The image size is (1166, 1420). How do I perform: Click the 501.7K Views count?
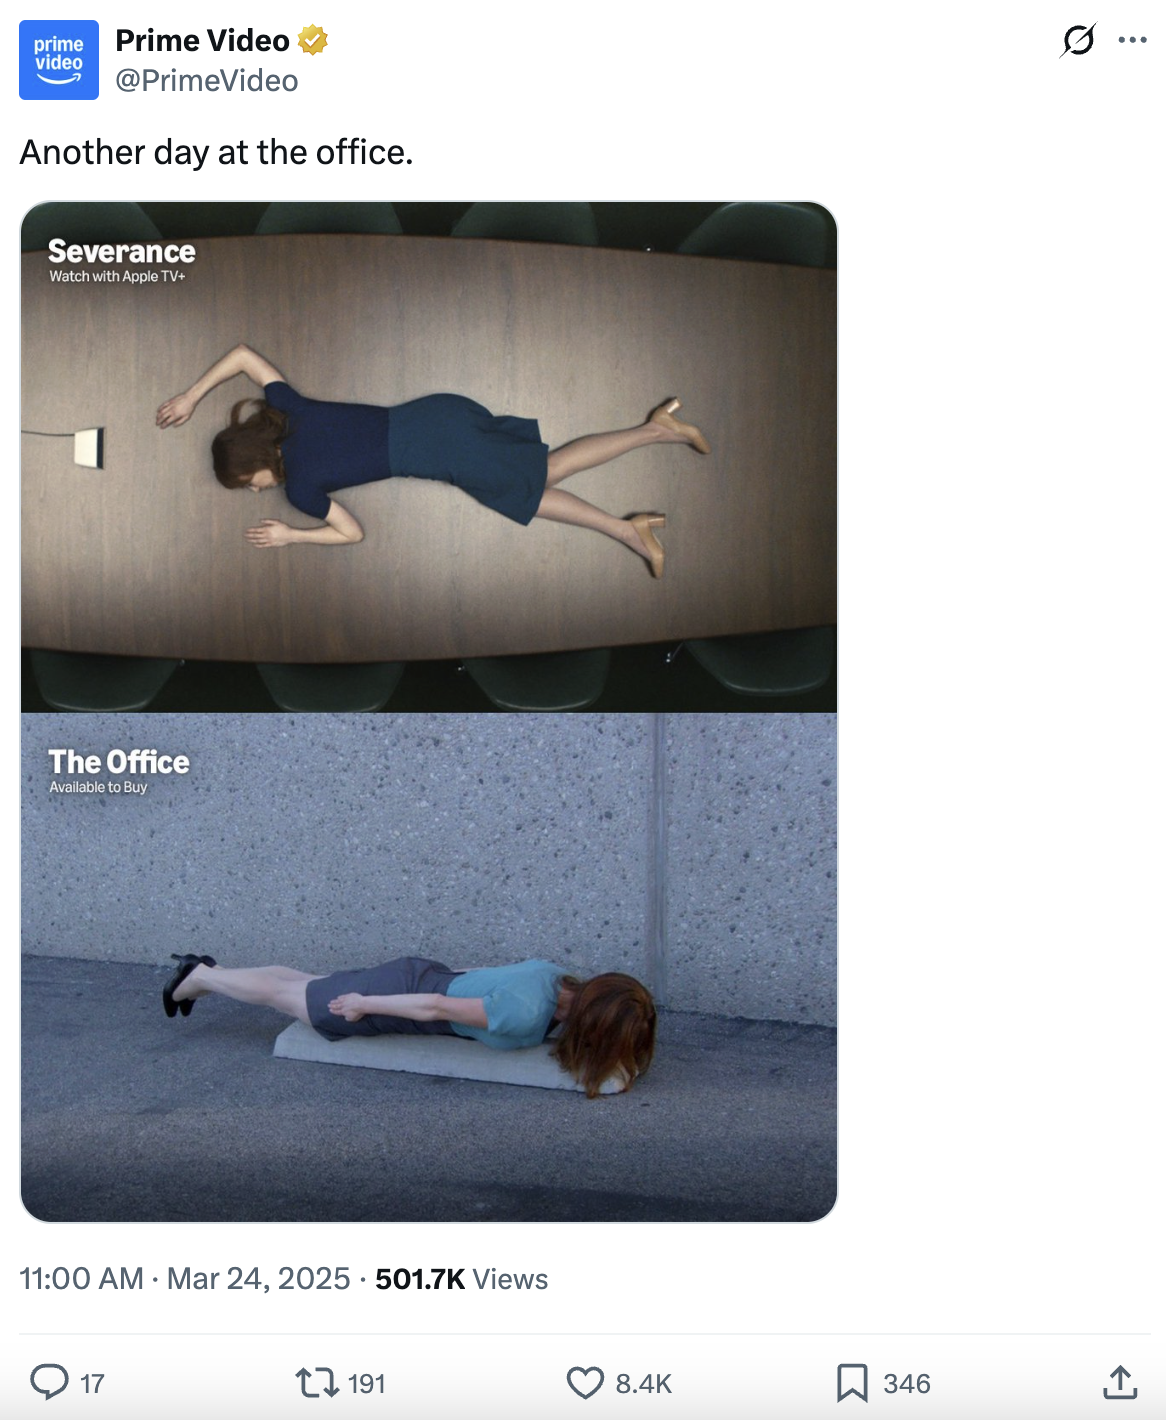[x=461, y=1279]
